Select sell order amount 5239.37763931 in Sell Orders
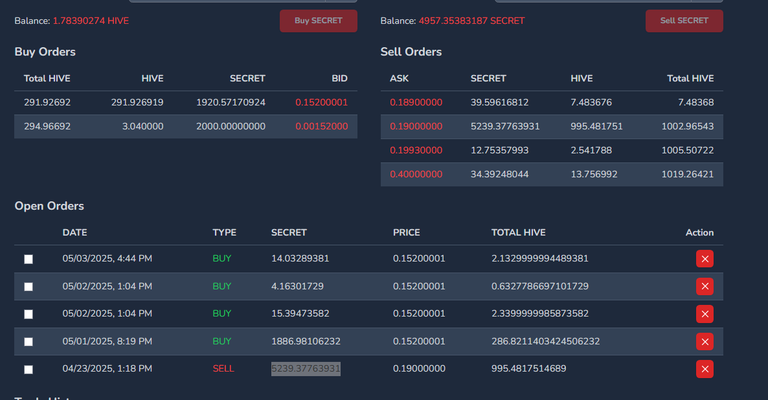 pos(505,126)
